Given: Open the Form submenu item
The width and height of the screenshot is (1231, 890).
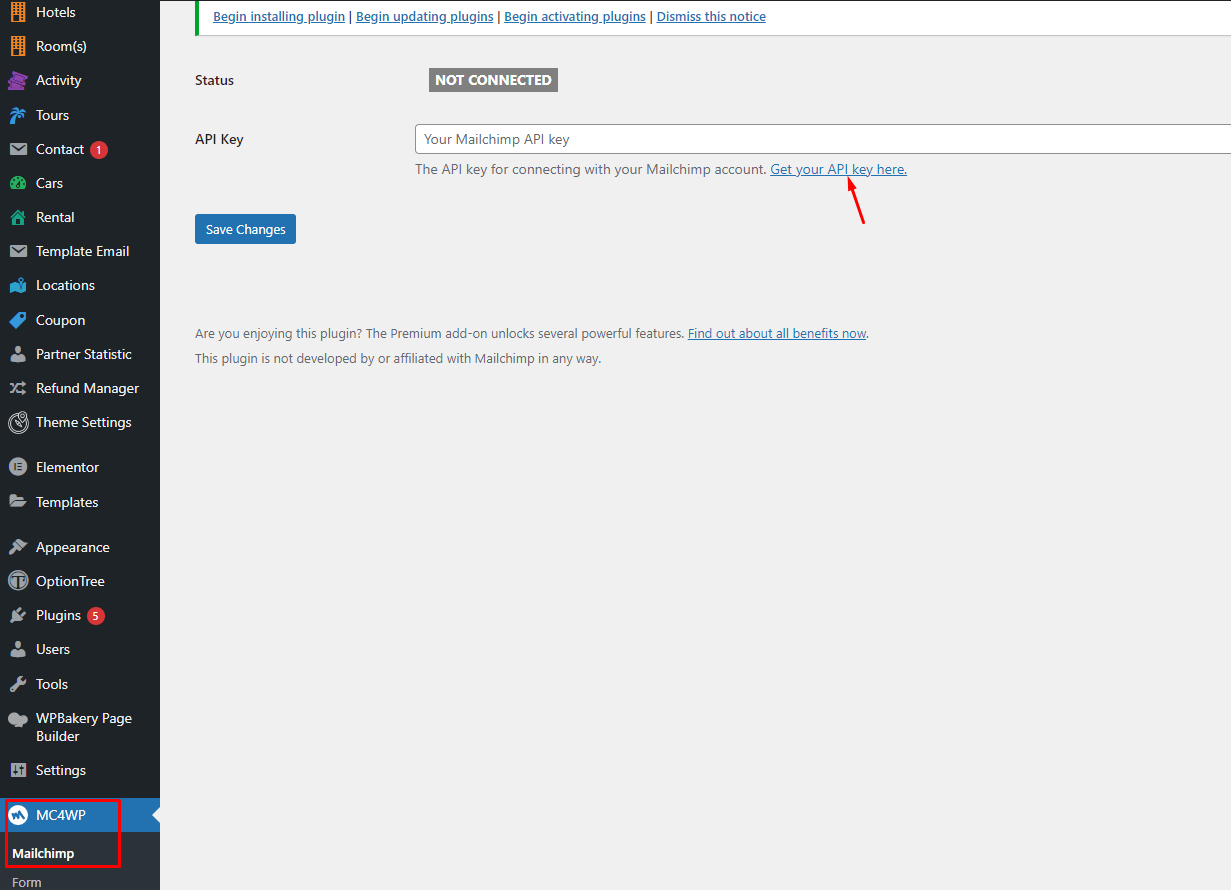Looking at the screenshot, I should coord(27,882).
